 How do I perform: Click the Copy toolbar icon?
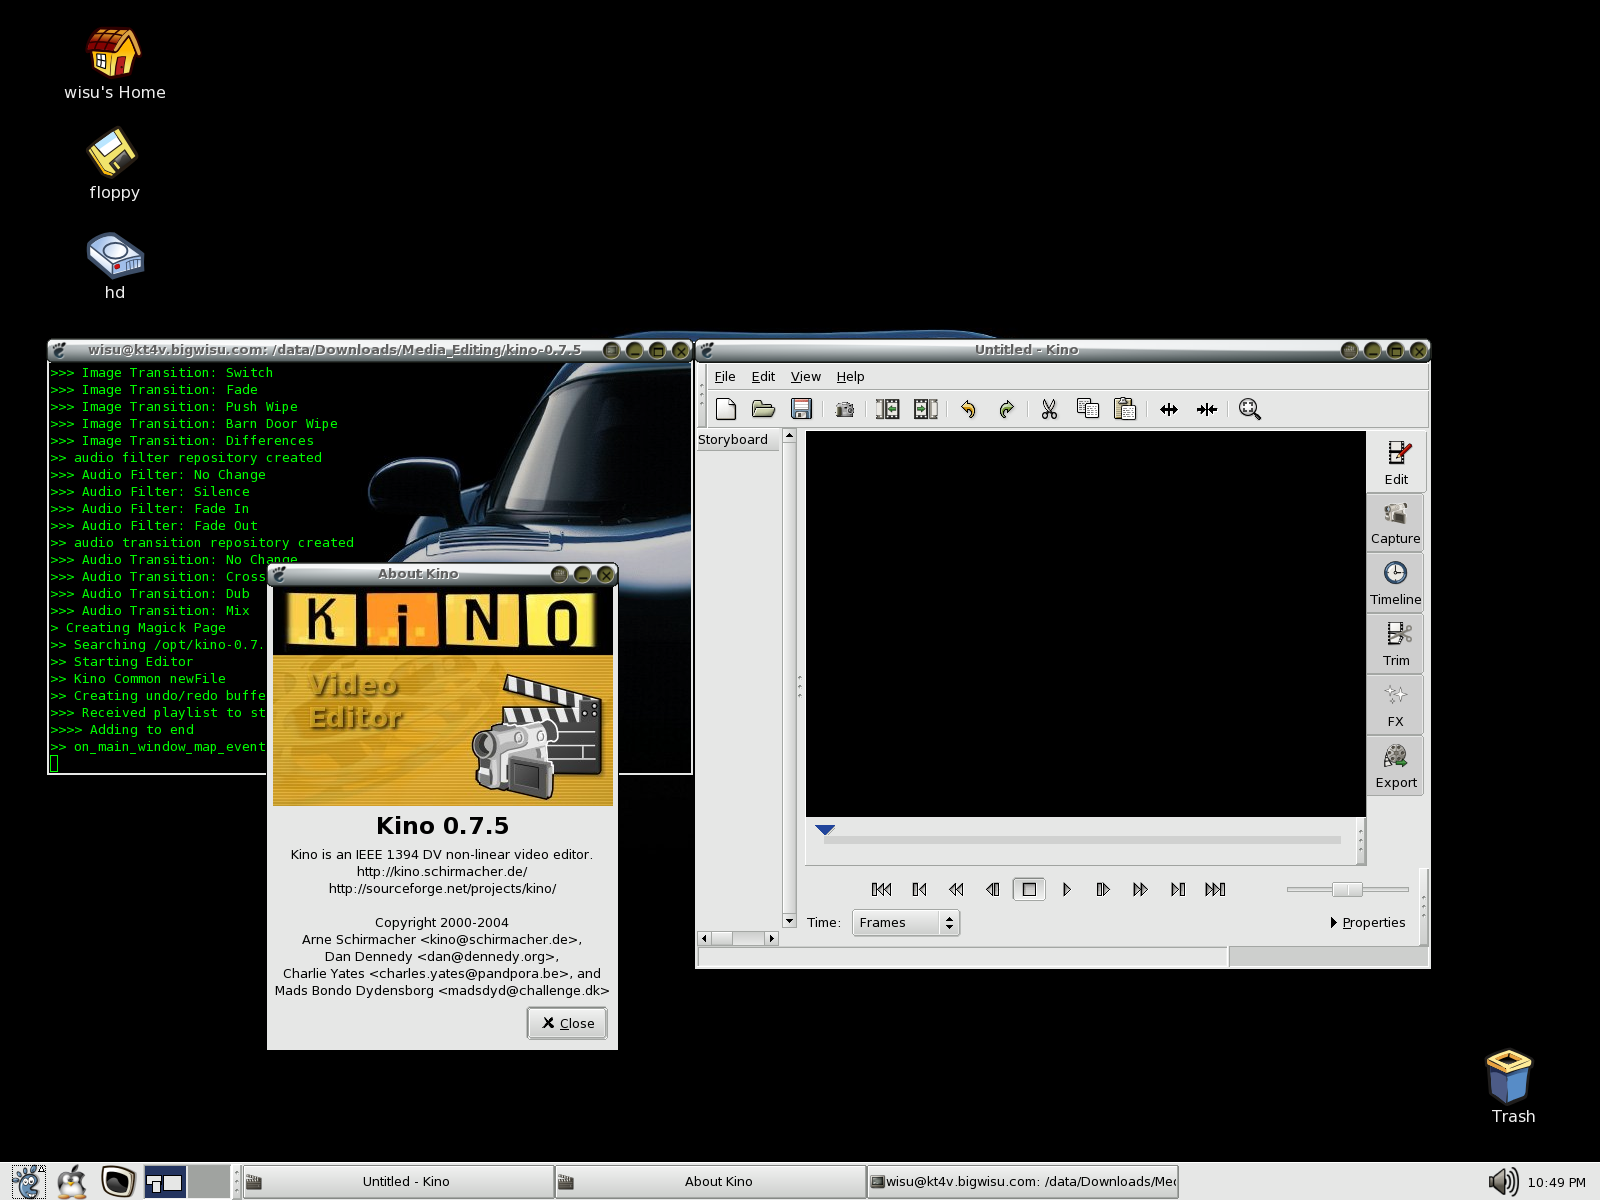click(x=1088, y=409)
